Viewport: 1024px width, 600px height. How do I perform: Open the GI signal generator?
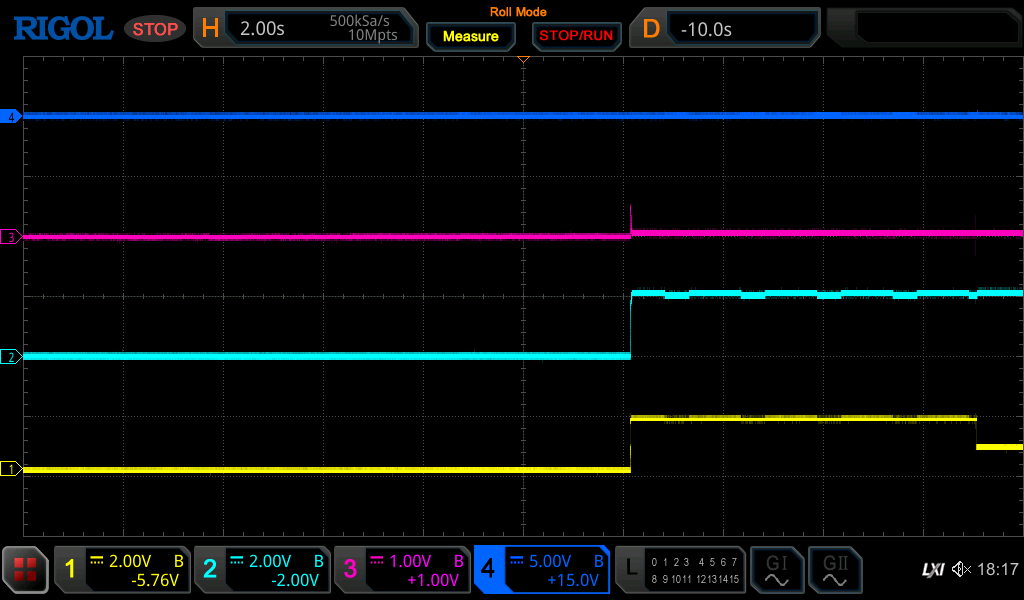point(776,570)
